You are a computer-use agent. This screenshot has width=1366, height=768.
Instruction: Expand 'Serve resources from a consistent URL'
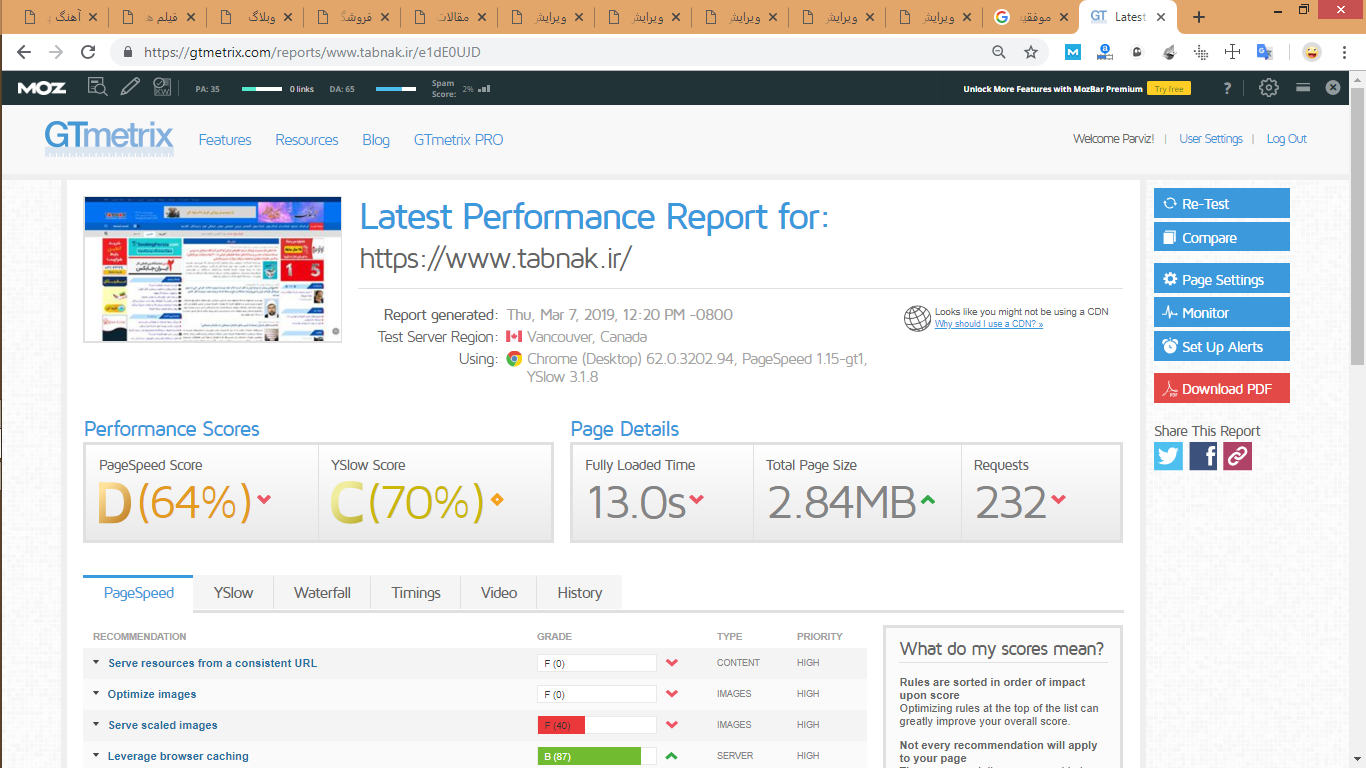(212, 663)
